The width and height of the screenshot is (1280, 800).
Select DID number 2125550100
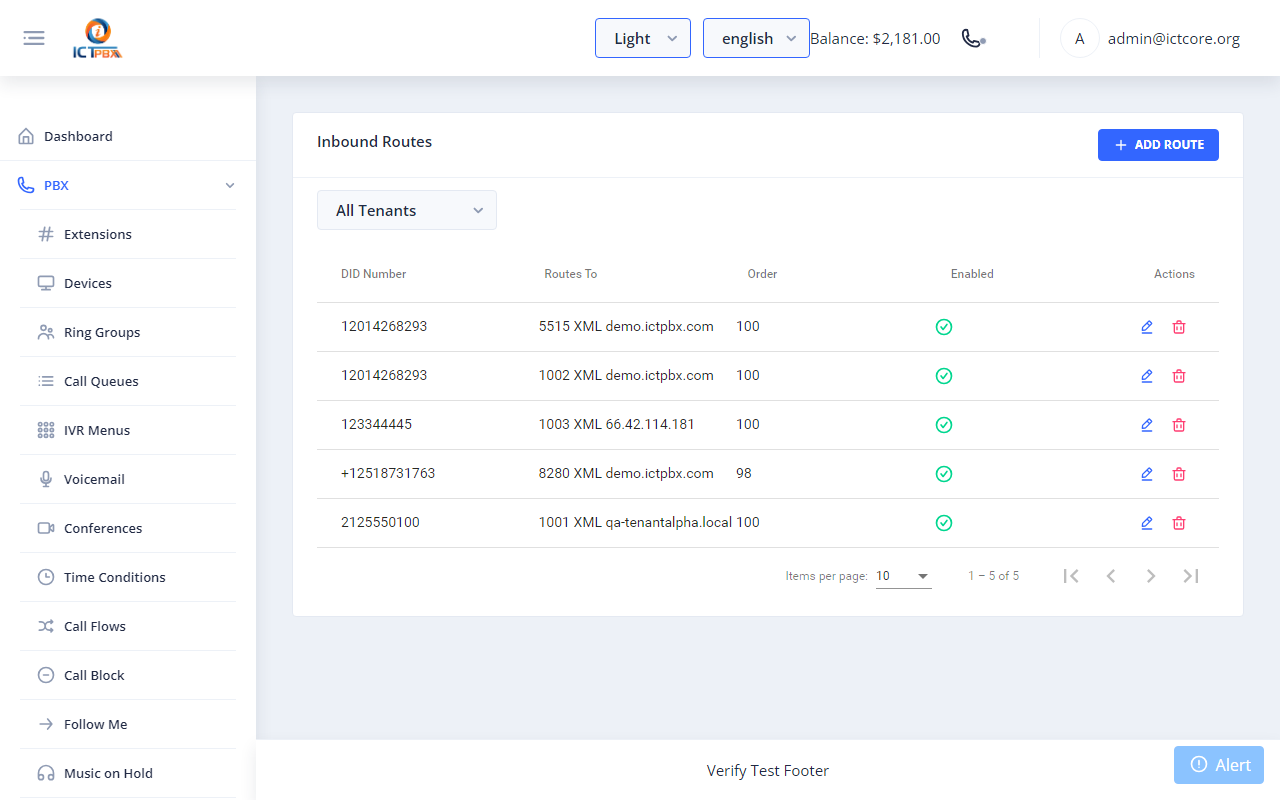[380, 522]
